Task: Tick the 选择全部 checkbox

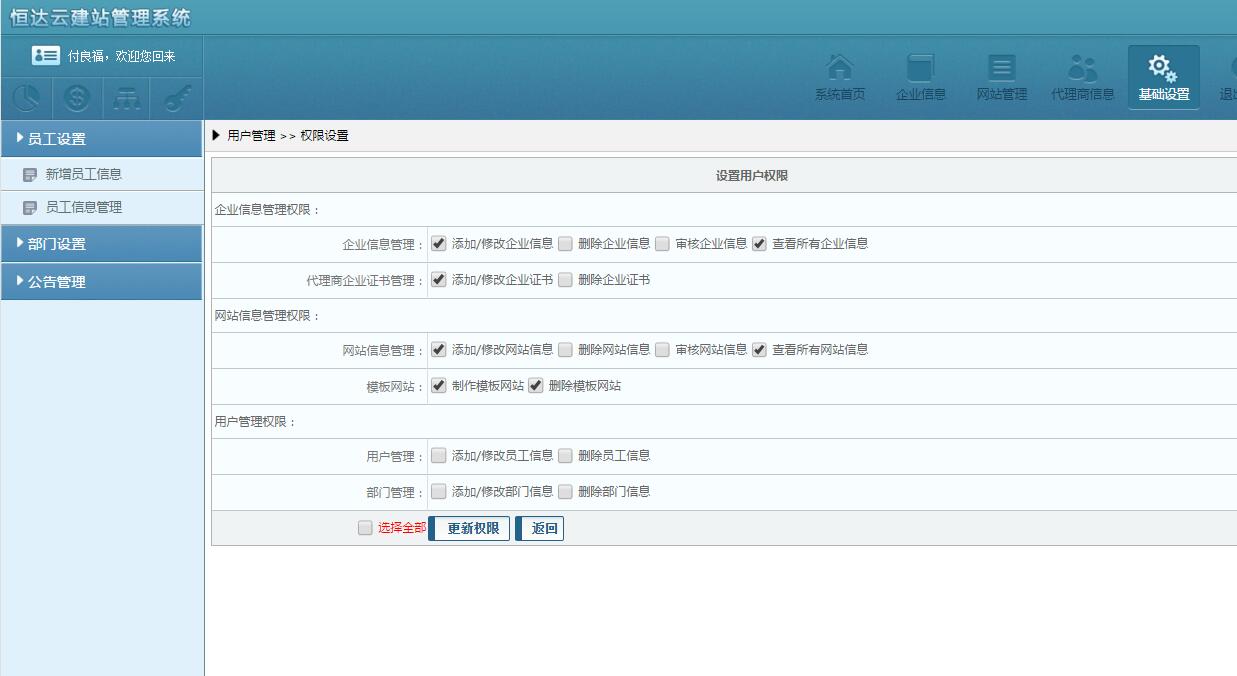Action: [x=365, y=528]
